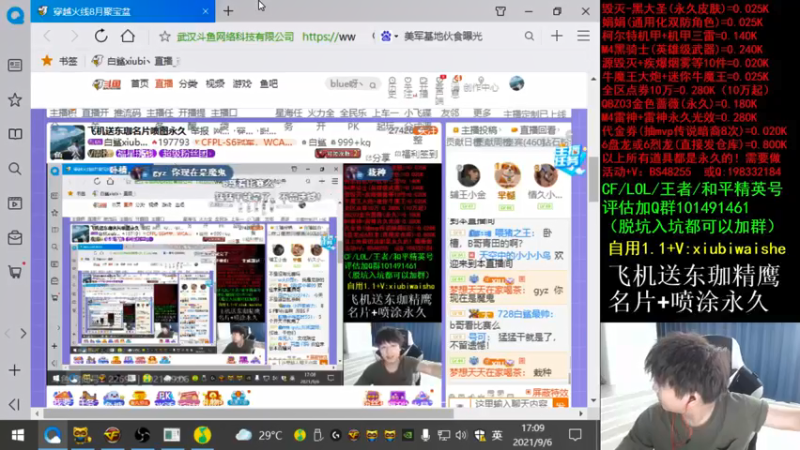
Task: Go to Douyu 首页 nav item
Action: pos(139,84)
